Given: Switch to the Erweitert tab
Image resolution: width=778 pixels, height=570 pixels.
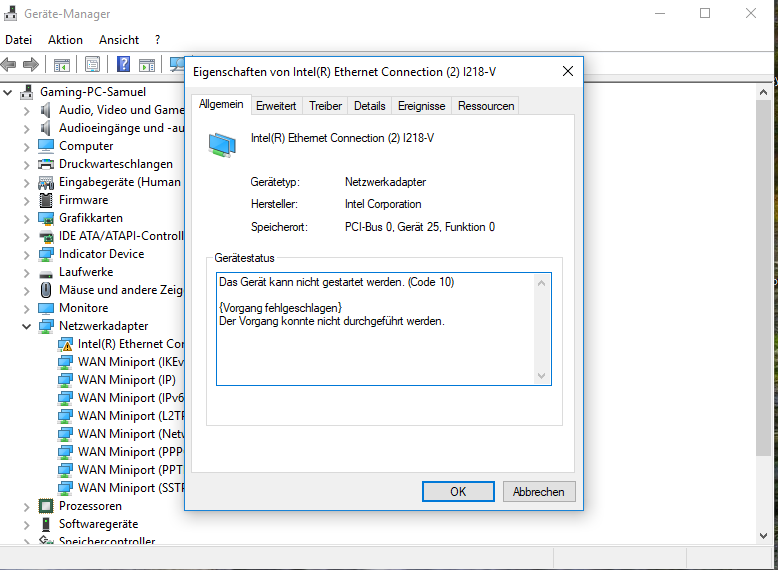Looking at the screenshot, I should [276, 106].
